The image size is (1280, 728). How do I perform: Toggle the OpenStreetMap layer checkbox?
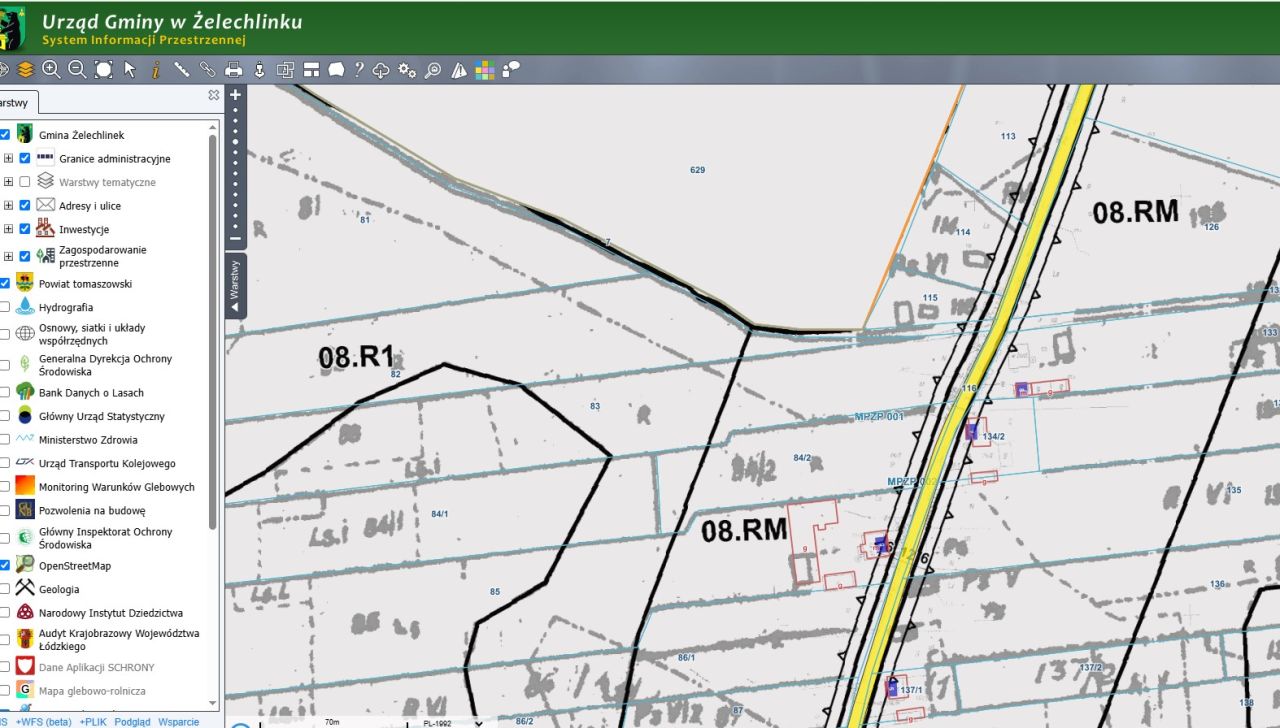[5, 566]
